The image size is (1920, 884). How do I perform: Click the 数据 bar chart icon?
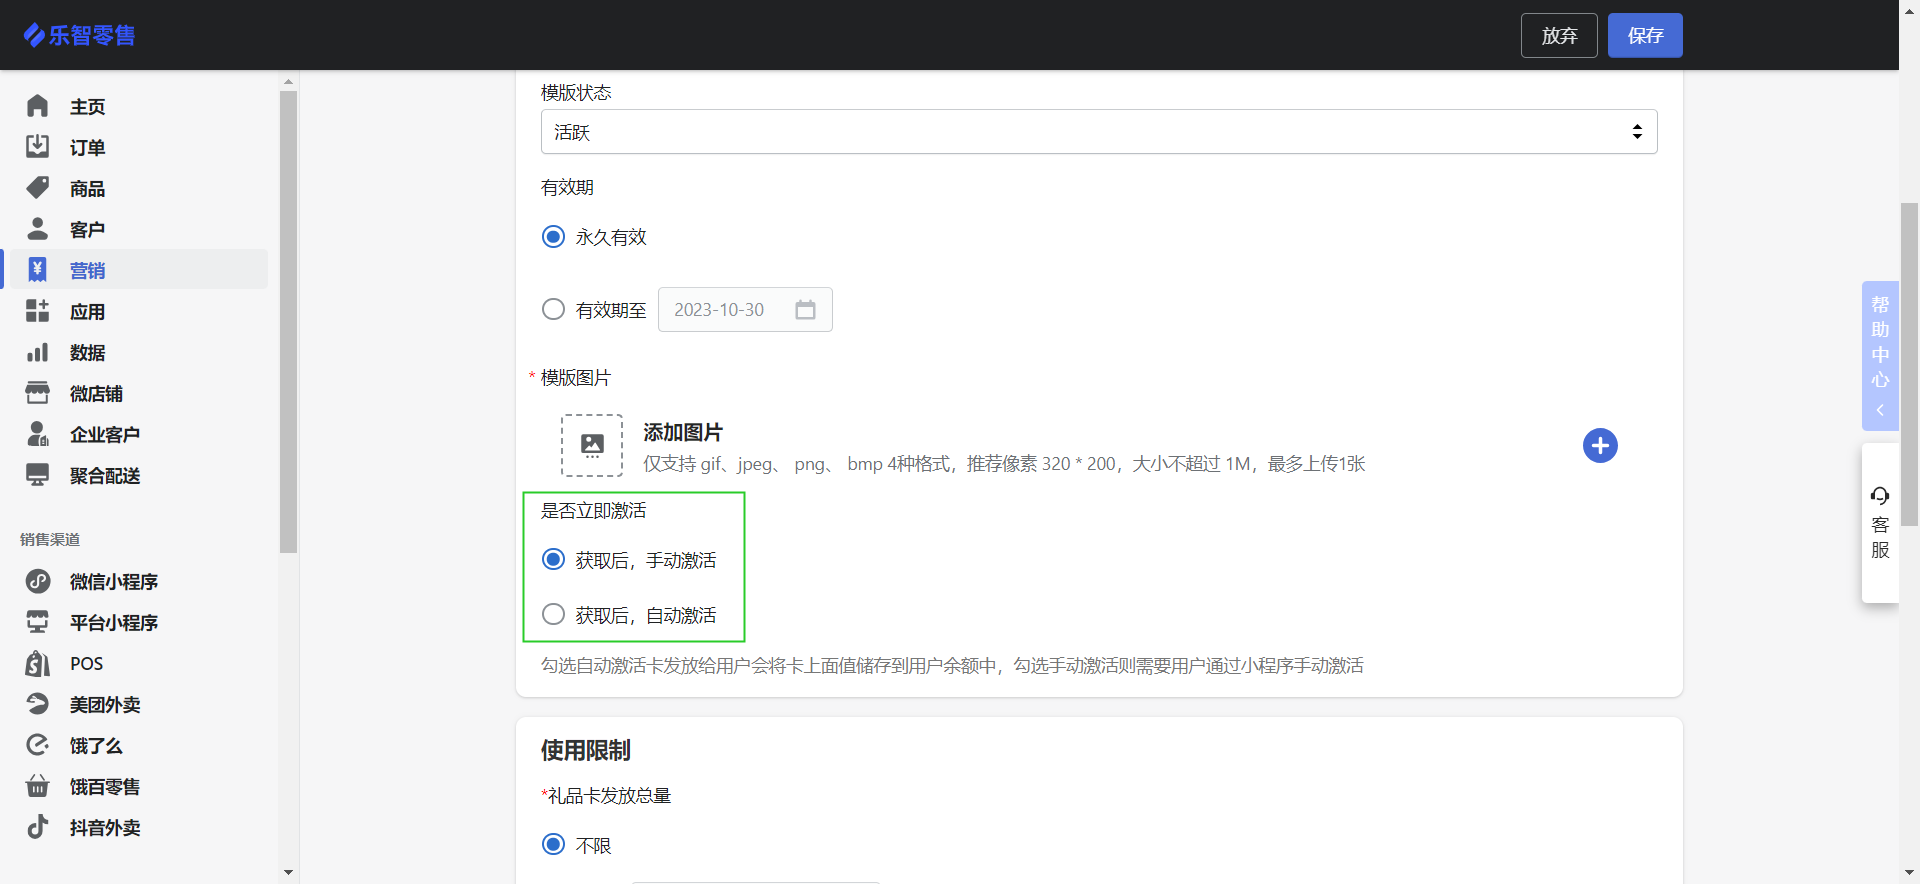pyautogui.click(x=37, y=352)
